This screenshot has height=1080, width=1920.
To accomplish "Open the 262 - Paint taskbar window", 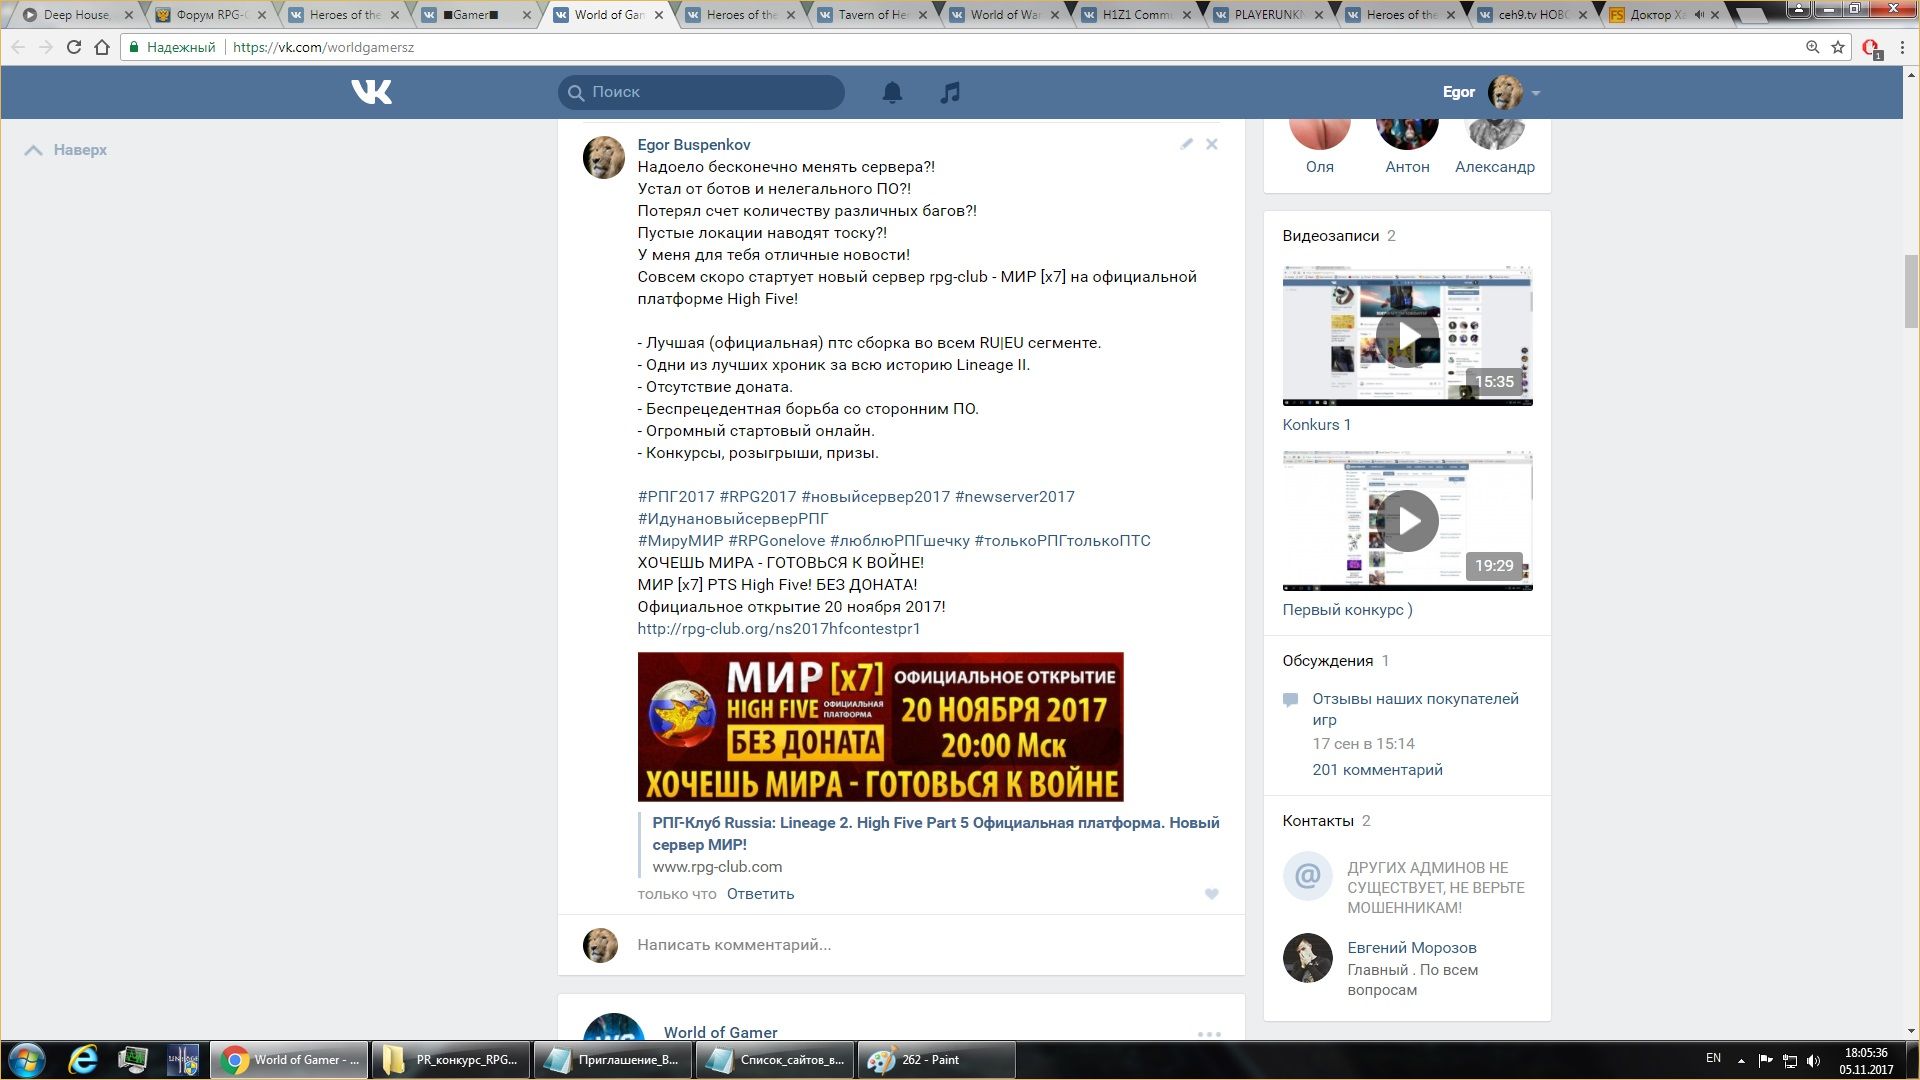I will coord(936,1060).
